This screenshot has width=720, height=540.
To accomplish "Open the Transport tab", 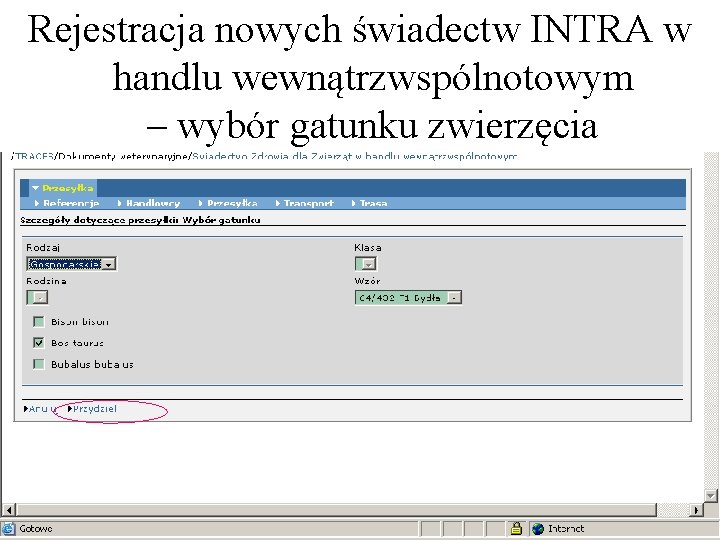I will [305, 203].
